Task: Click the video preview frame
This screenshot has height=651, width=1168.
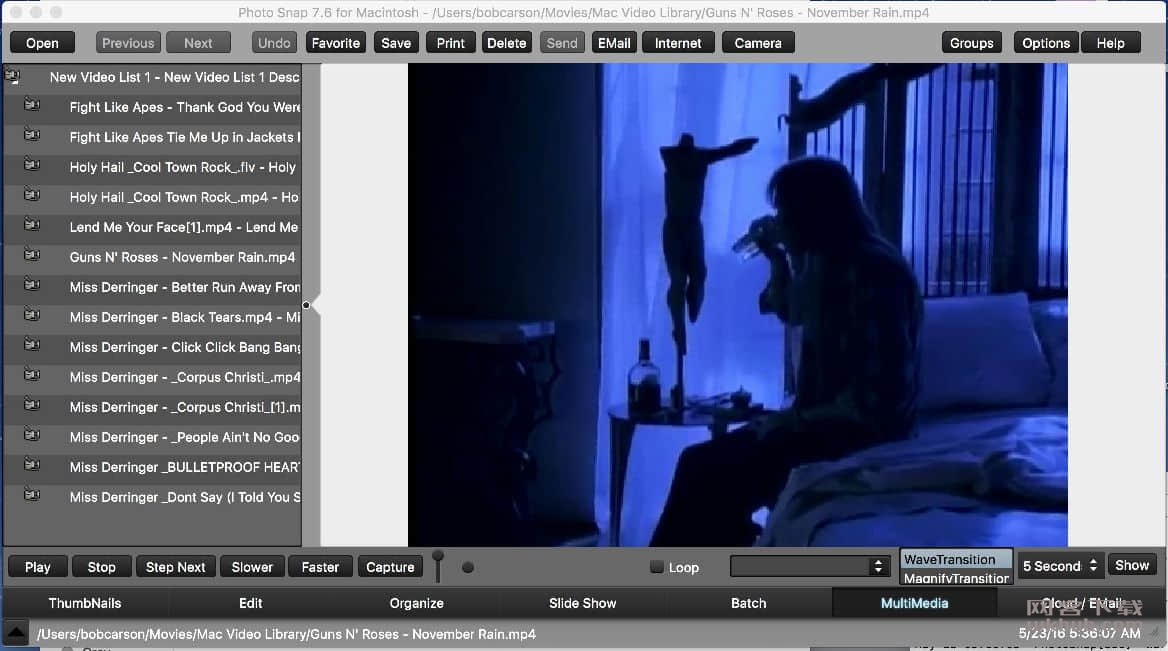Action: [737, 305]
